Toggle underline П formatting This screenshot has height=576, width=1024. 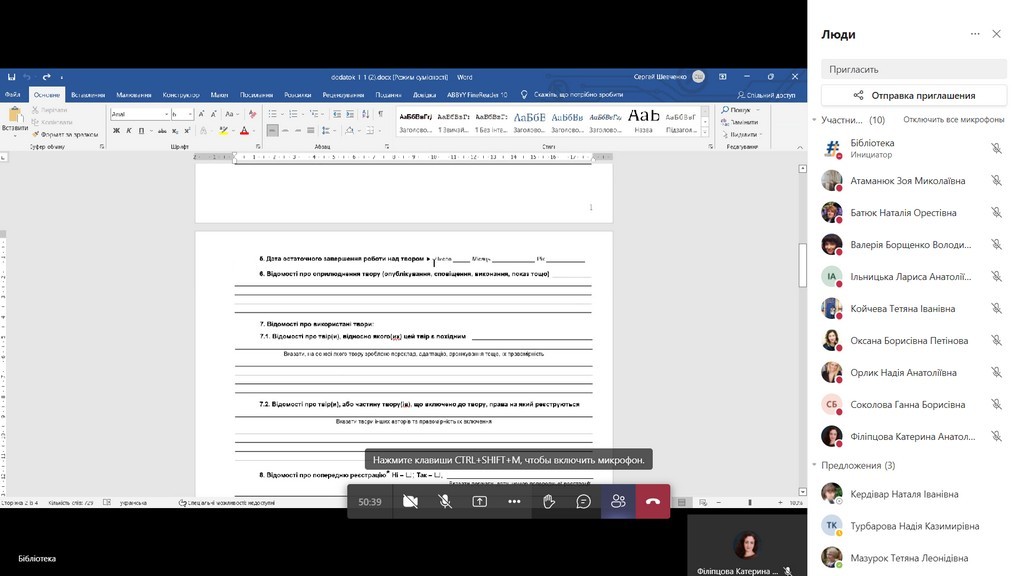point(141,131)
